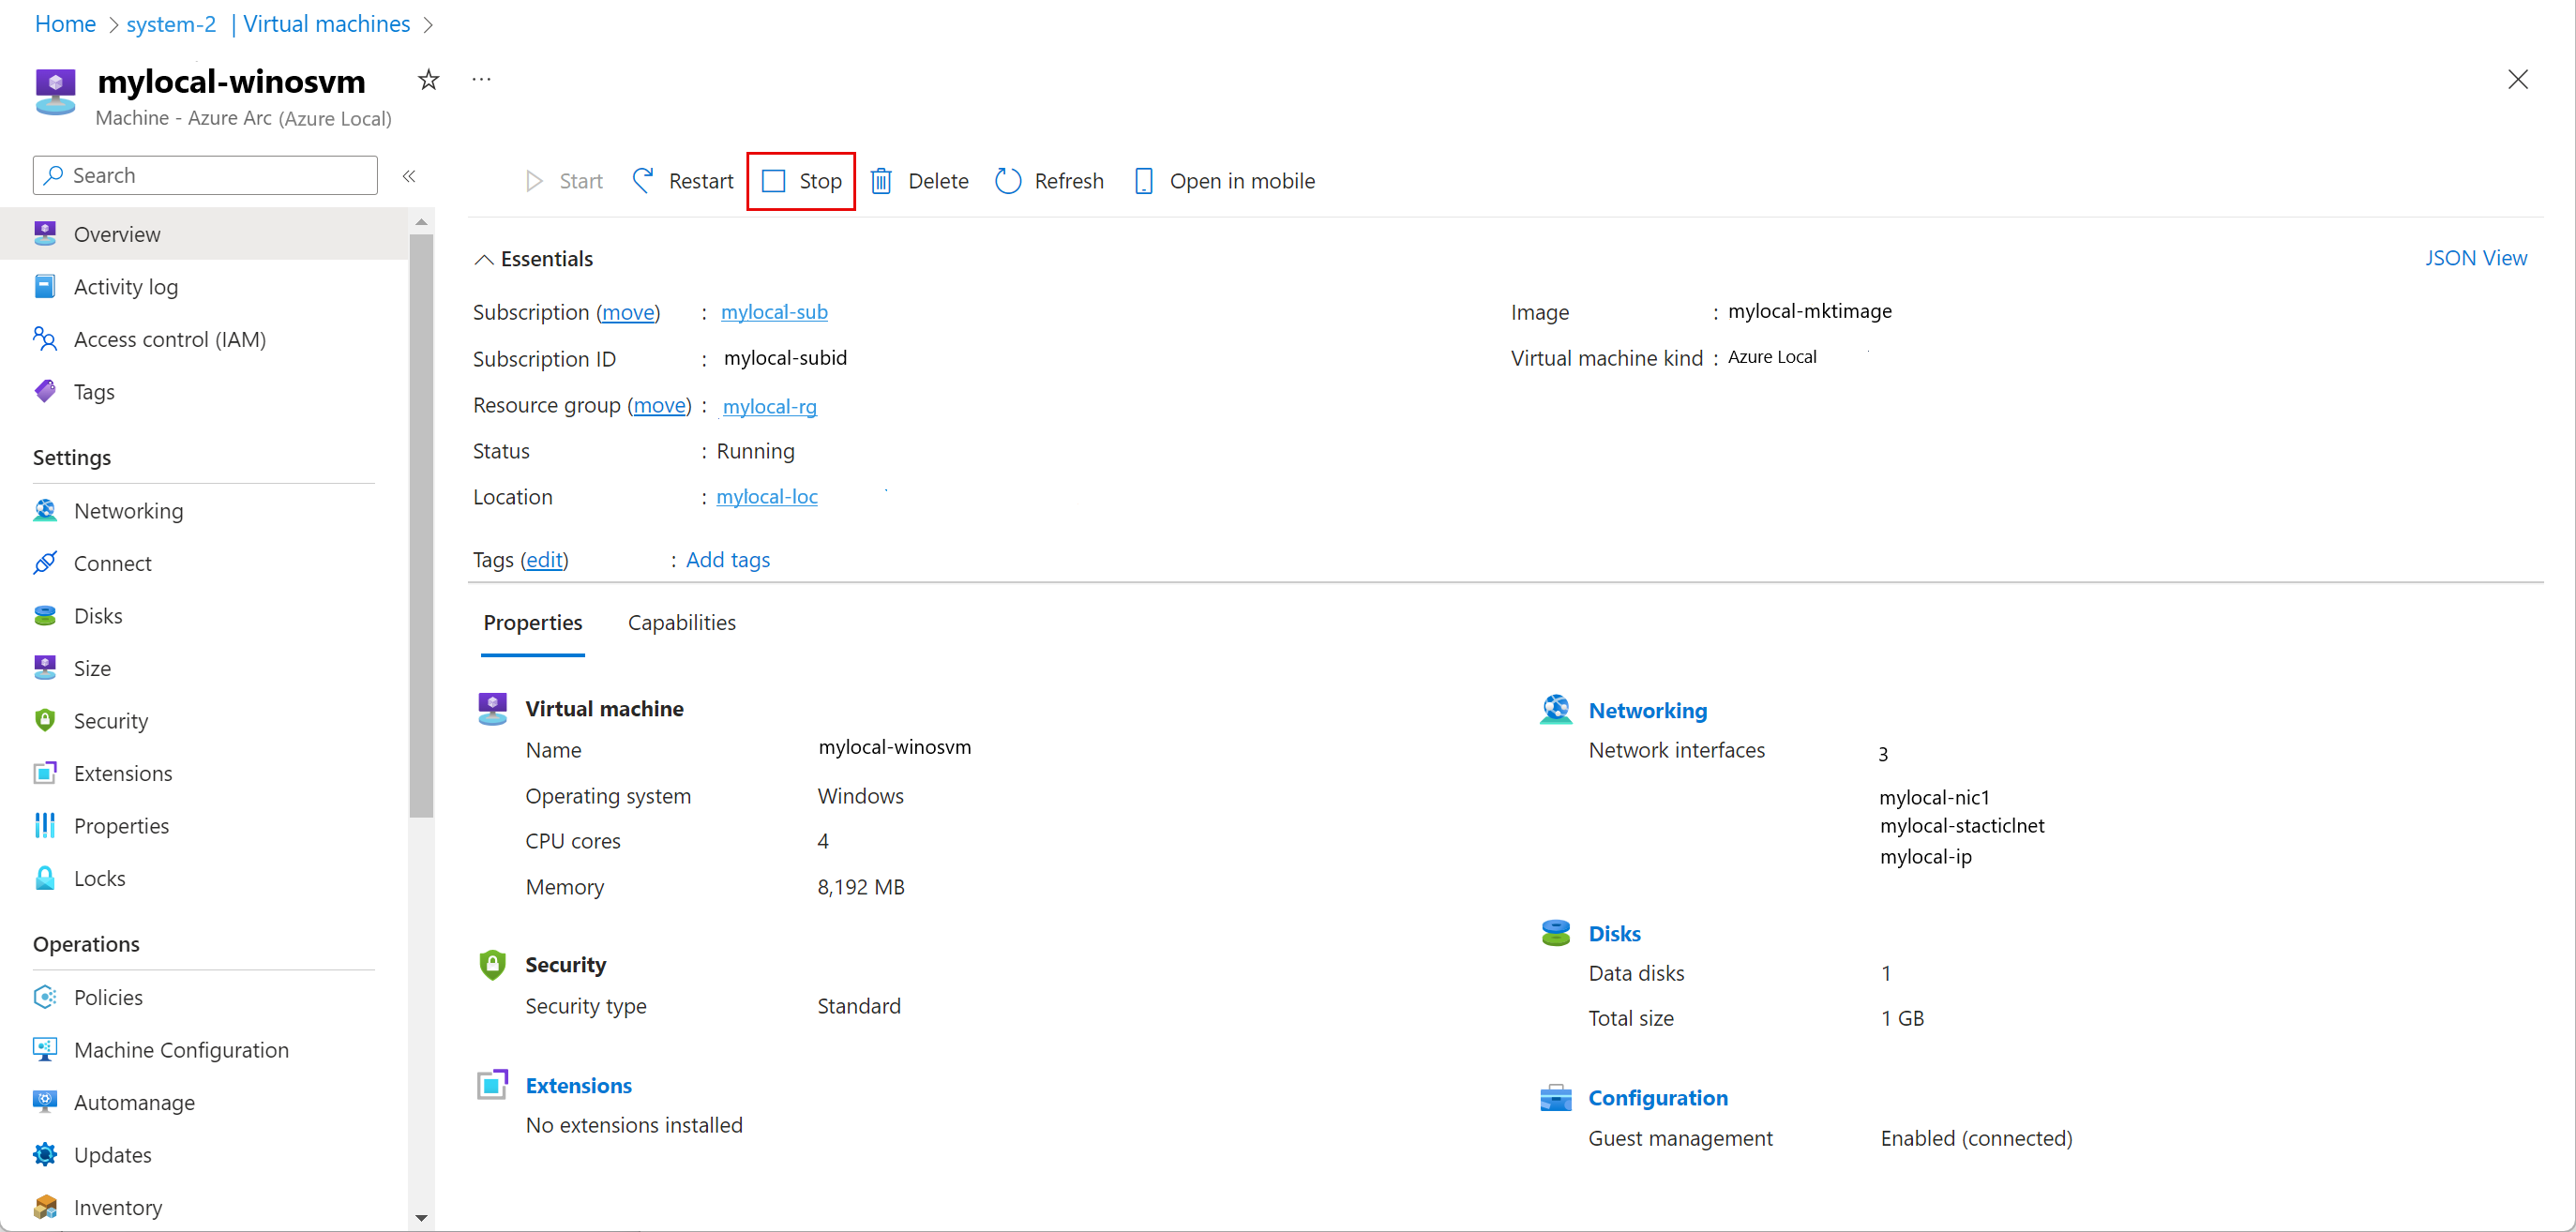Click the mylocal-nic1 network interface text
This screenshot has height=1232, width=2576.
(1934, 797)
